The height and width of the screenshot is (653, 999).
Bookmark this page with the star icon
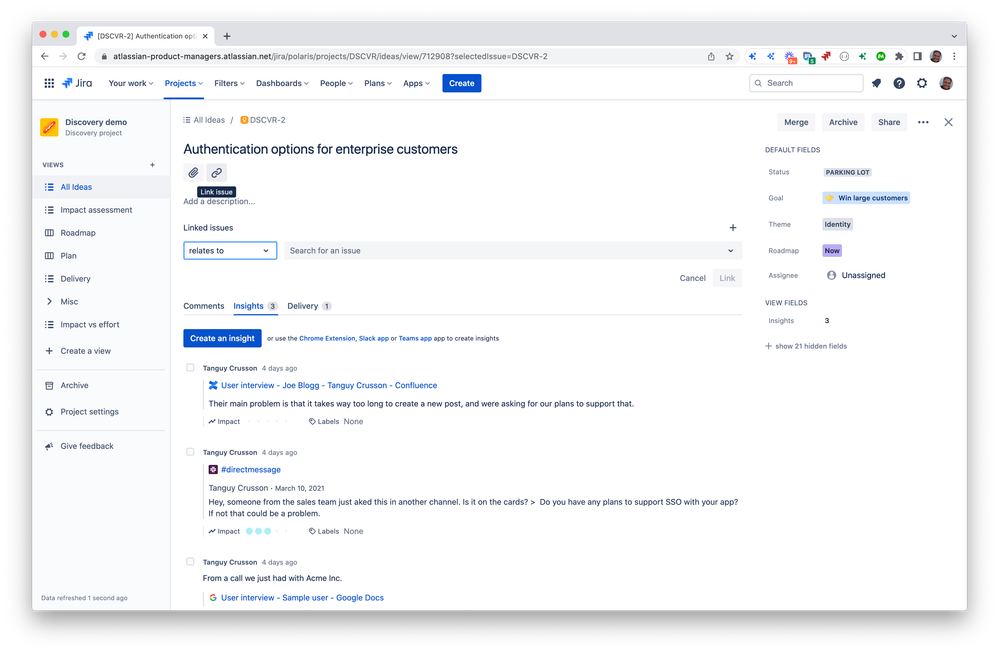(x=729, y=56)
